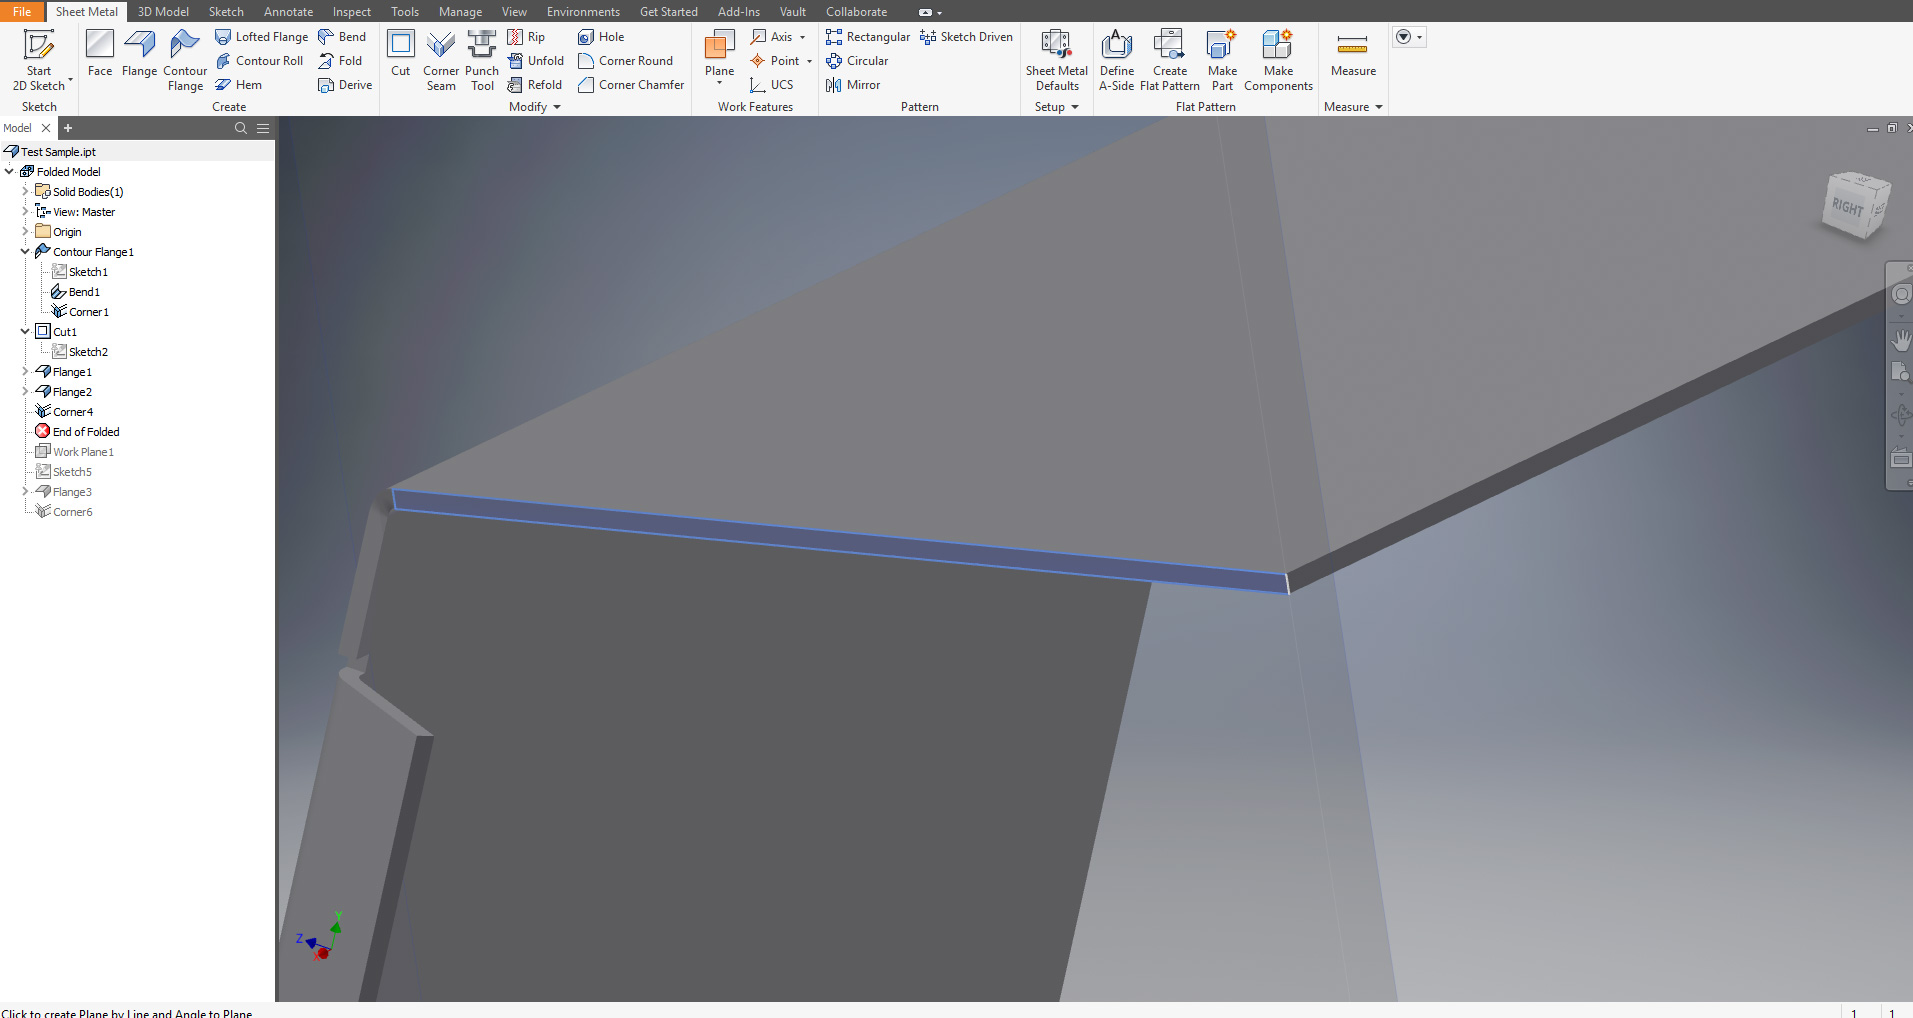Viewport: 1913px width, 1018px height.
Task: Apply Corner Round tool
Action: click(626, 61)
